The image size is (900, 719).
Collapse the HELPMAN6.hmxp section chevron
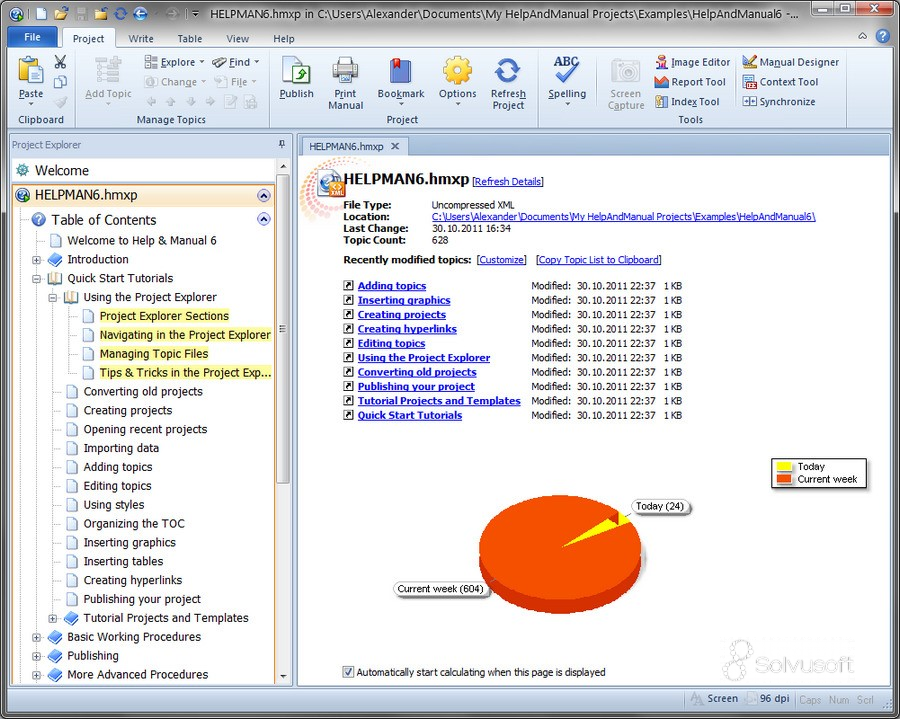pyautogui.click(x=263, y=195)
